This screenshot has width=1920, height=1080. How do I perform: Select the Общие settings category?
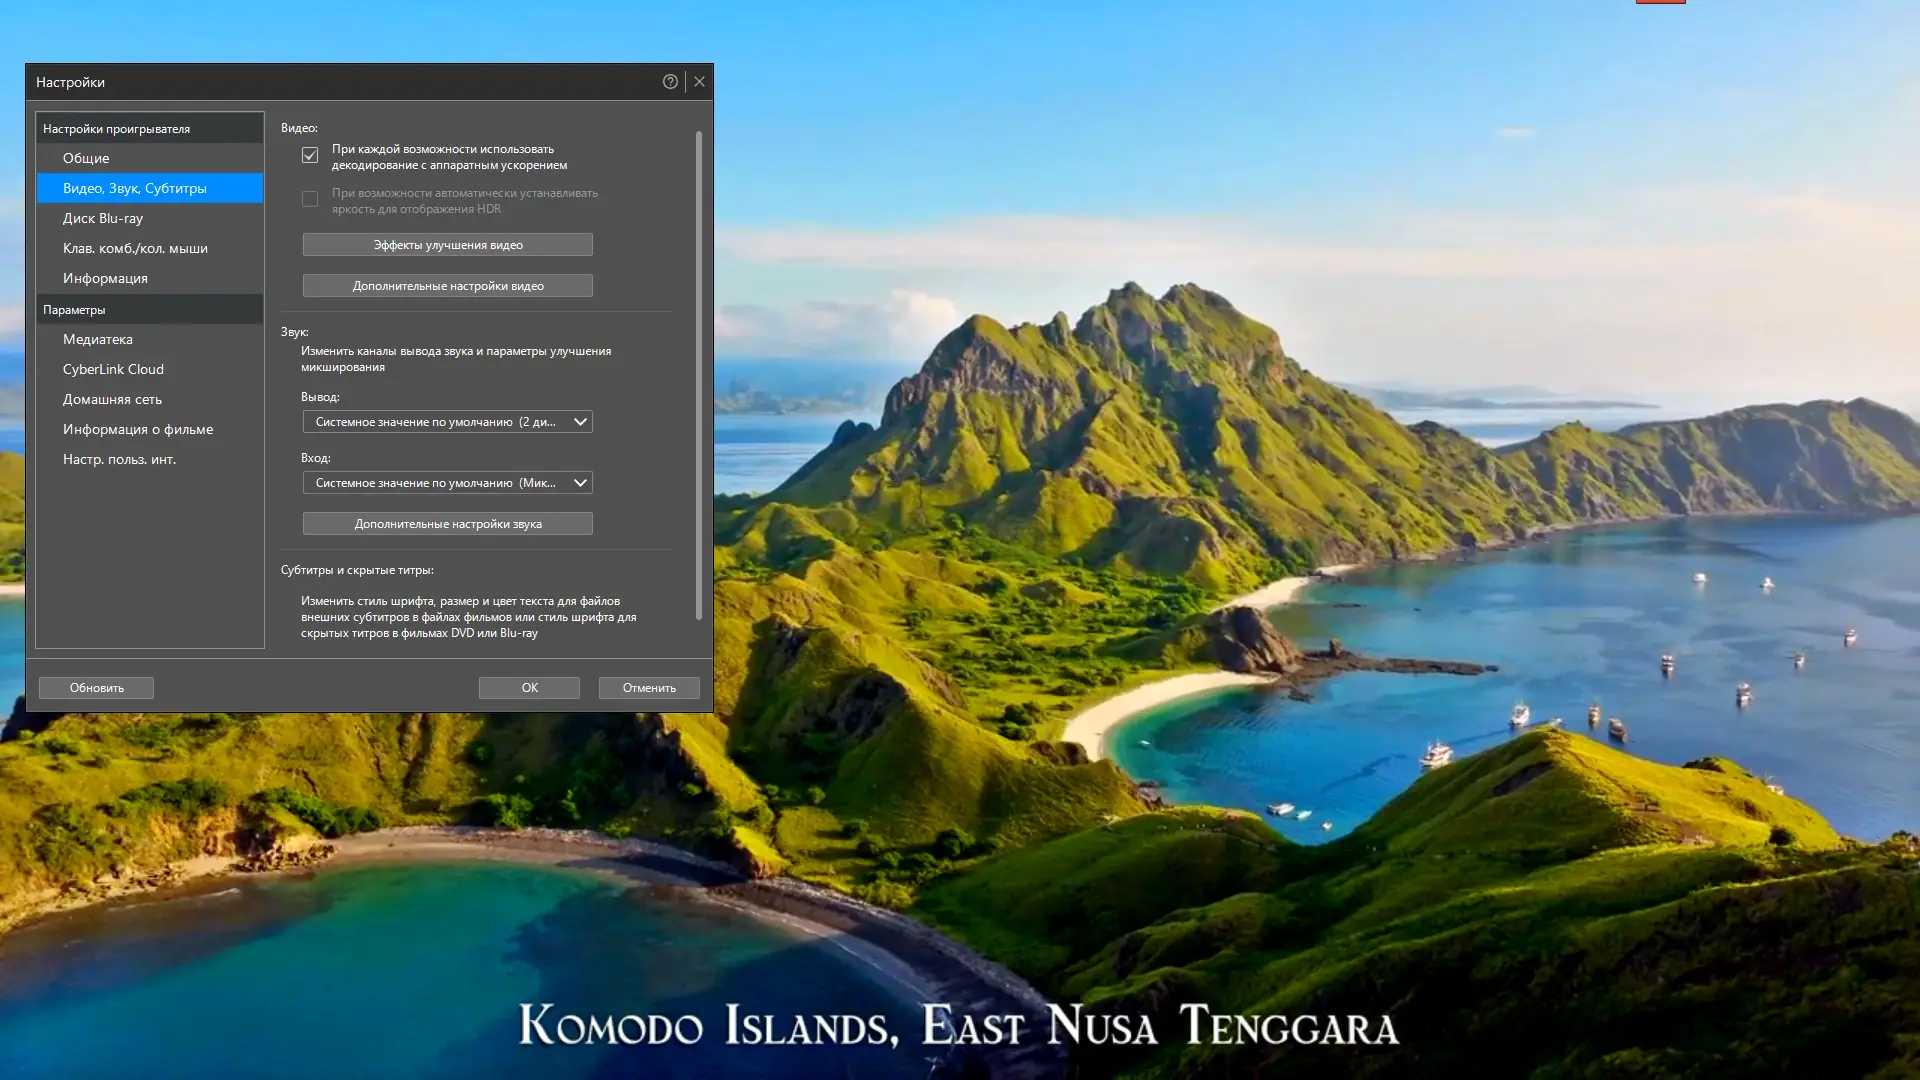86,158
